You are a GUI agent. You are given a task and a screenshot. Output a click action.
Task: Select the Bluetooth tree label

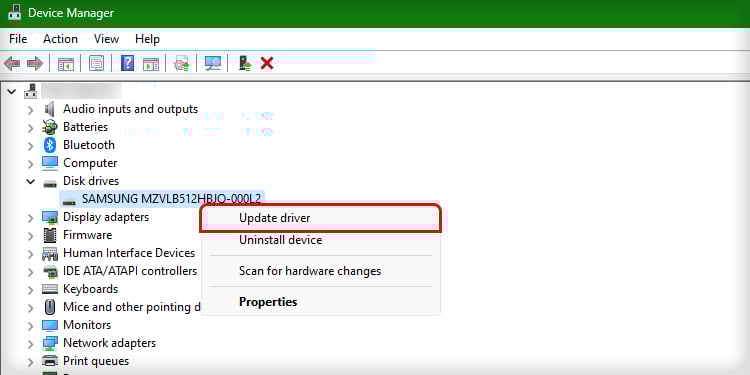(x=89, y=145)
